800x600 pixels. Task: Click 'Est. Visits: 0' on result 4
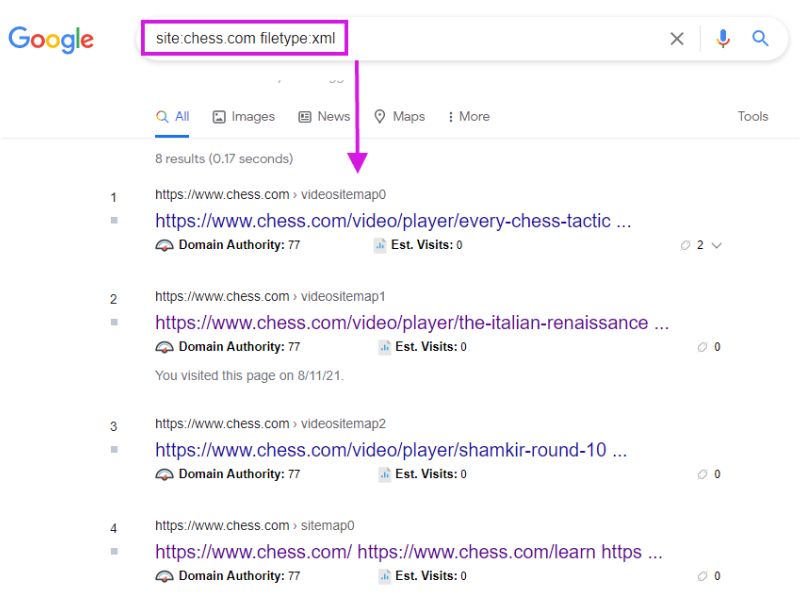(x=431, y=576)
